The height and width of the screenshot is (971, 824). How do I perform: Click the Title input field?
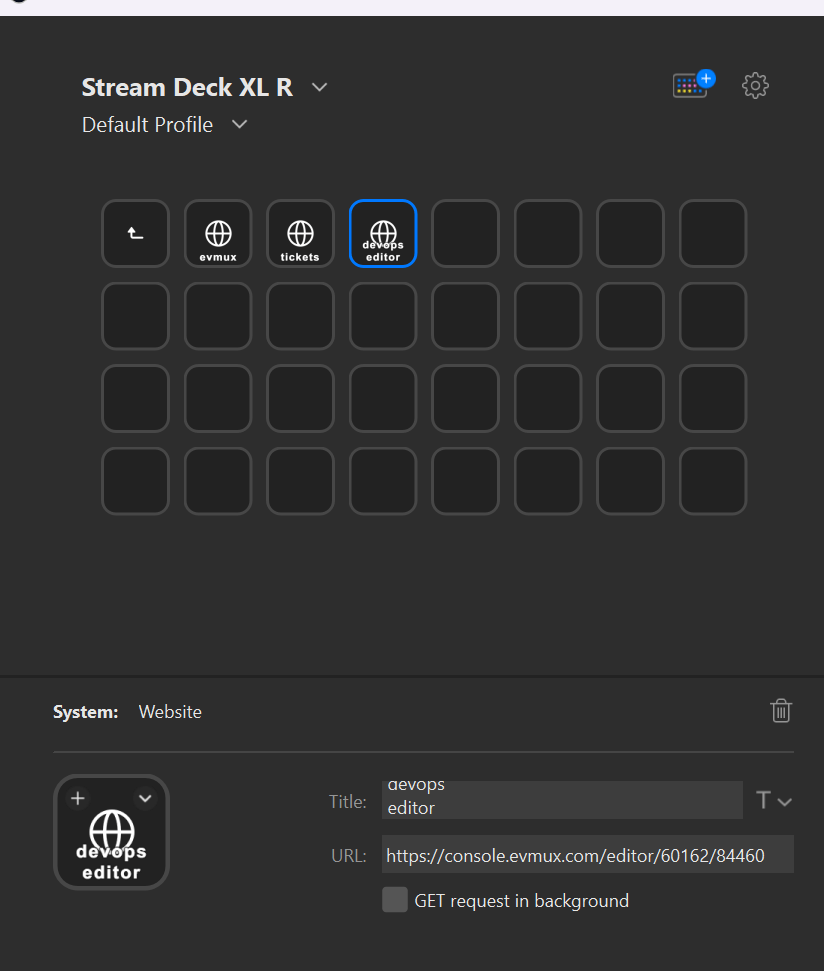point(562,800)
